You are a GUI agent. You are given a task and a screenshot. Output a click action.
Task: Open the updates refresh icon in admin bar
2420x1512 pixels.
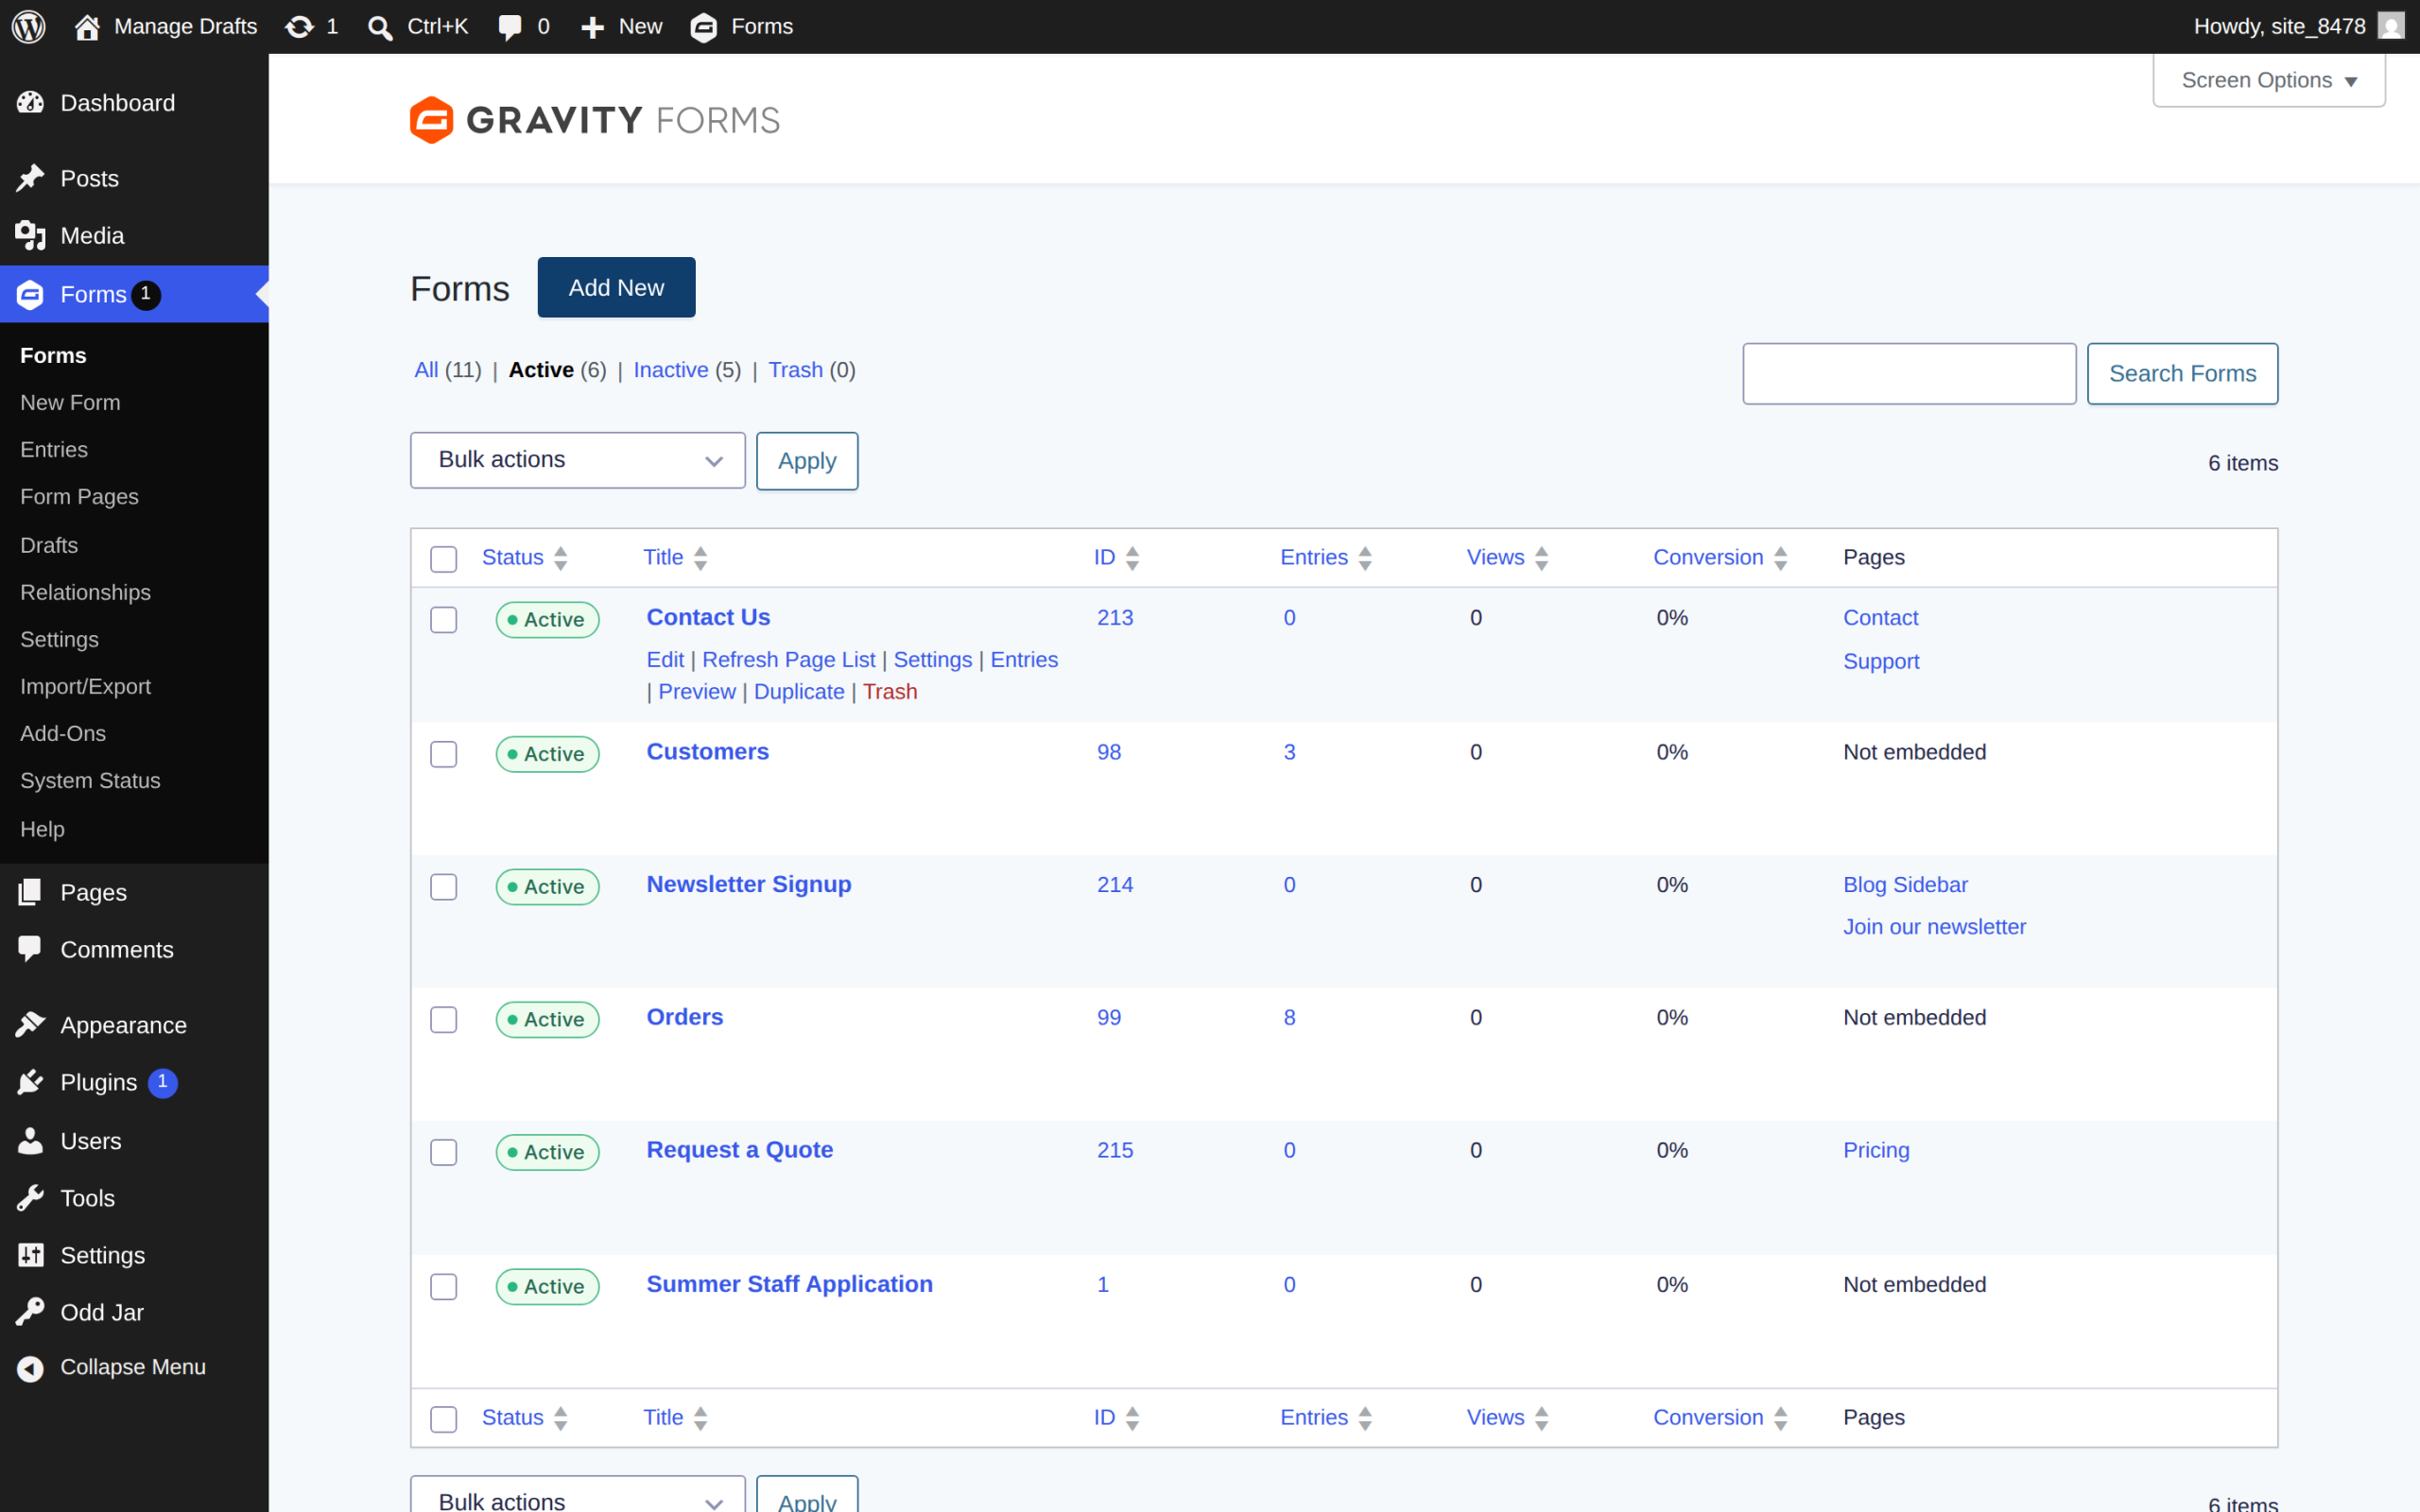coord(299,27)
